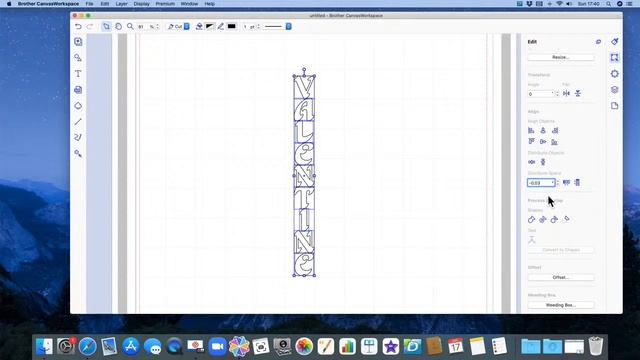Open the tracing gear panel icon
This screenshot has height=360, width=640.
pos(615,73)
